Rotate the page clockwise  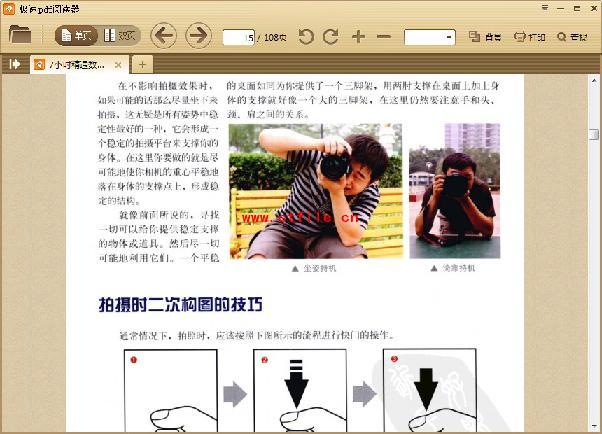pos(331,37)
